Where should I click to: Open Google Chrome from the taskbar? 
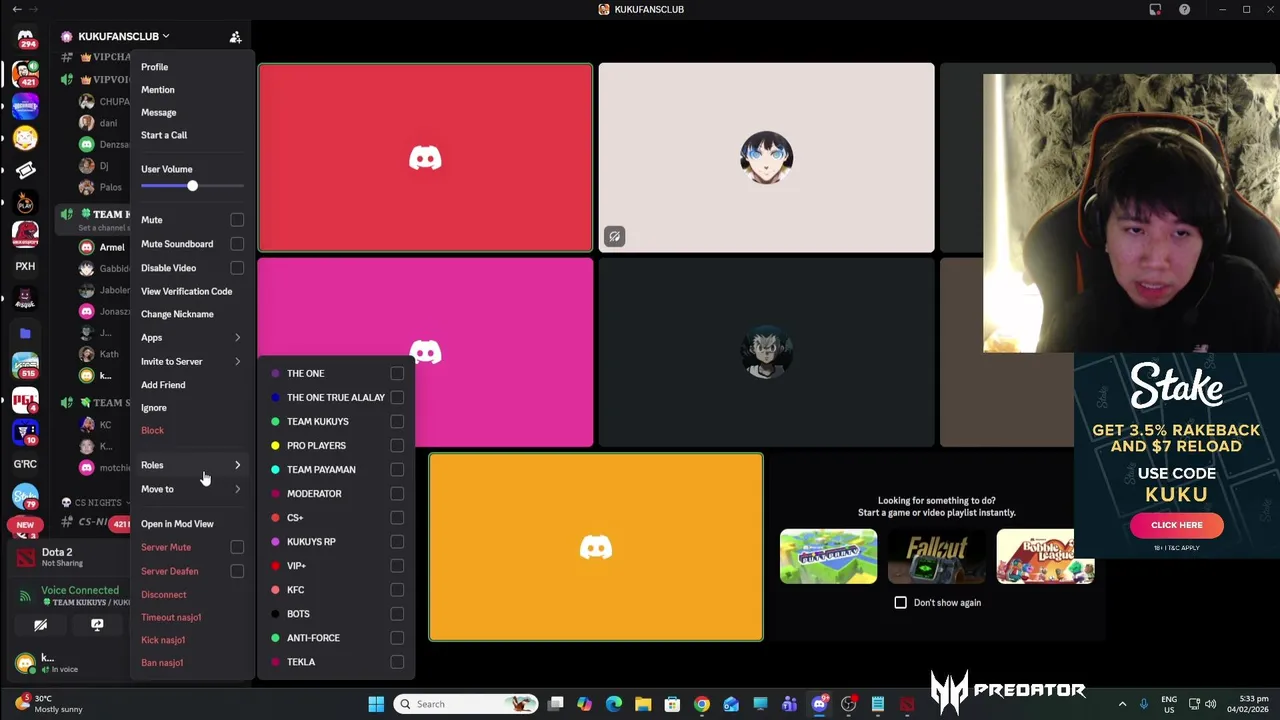point(702,704)
